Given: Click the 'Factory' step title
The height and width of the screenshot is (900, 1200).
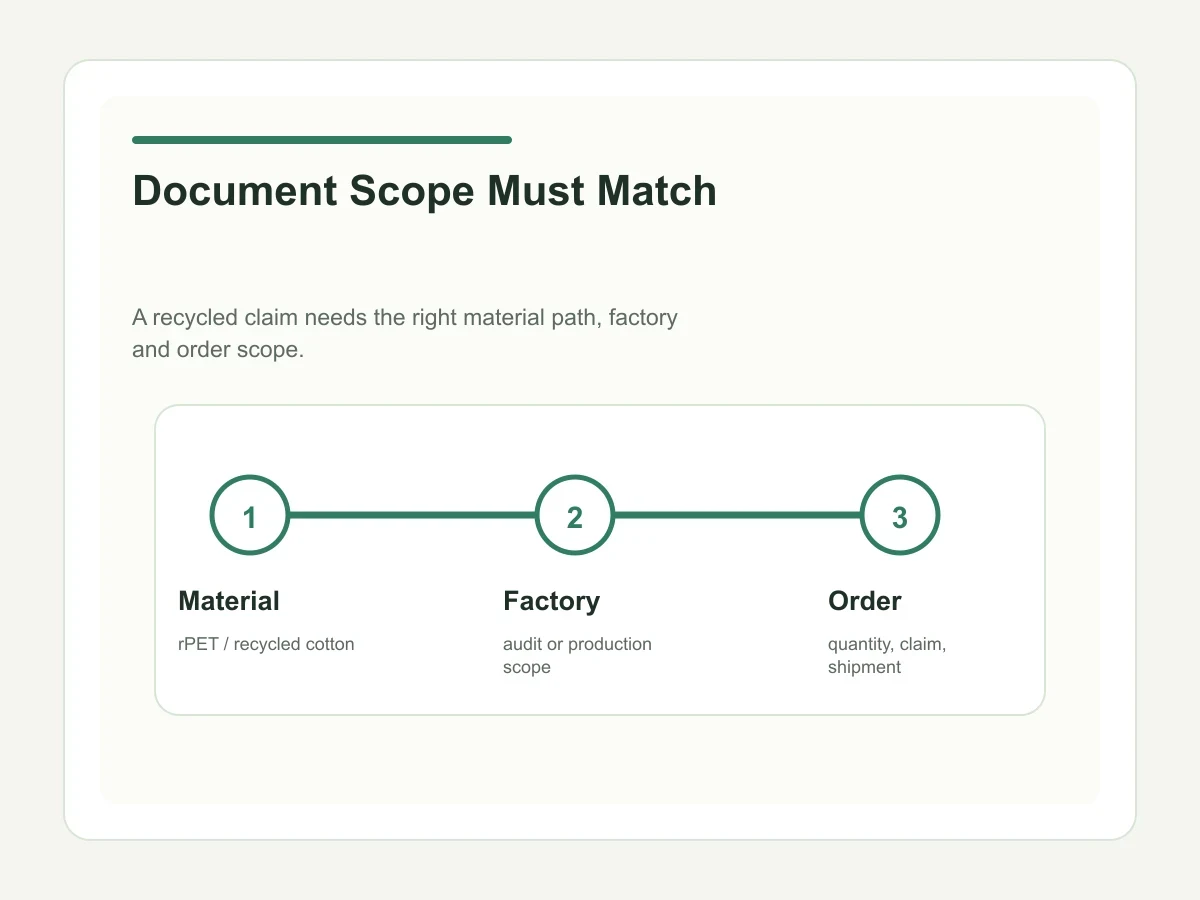Looking at the screenshot, I should [552, 601].
